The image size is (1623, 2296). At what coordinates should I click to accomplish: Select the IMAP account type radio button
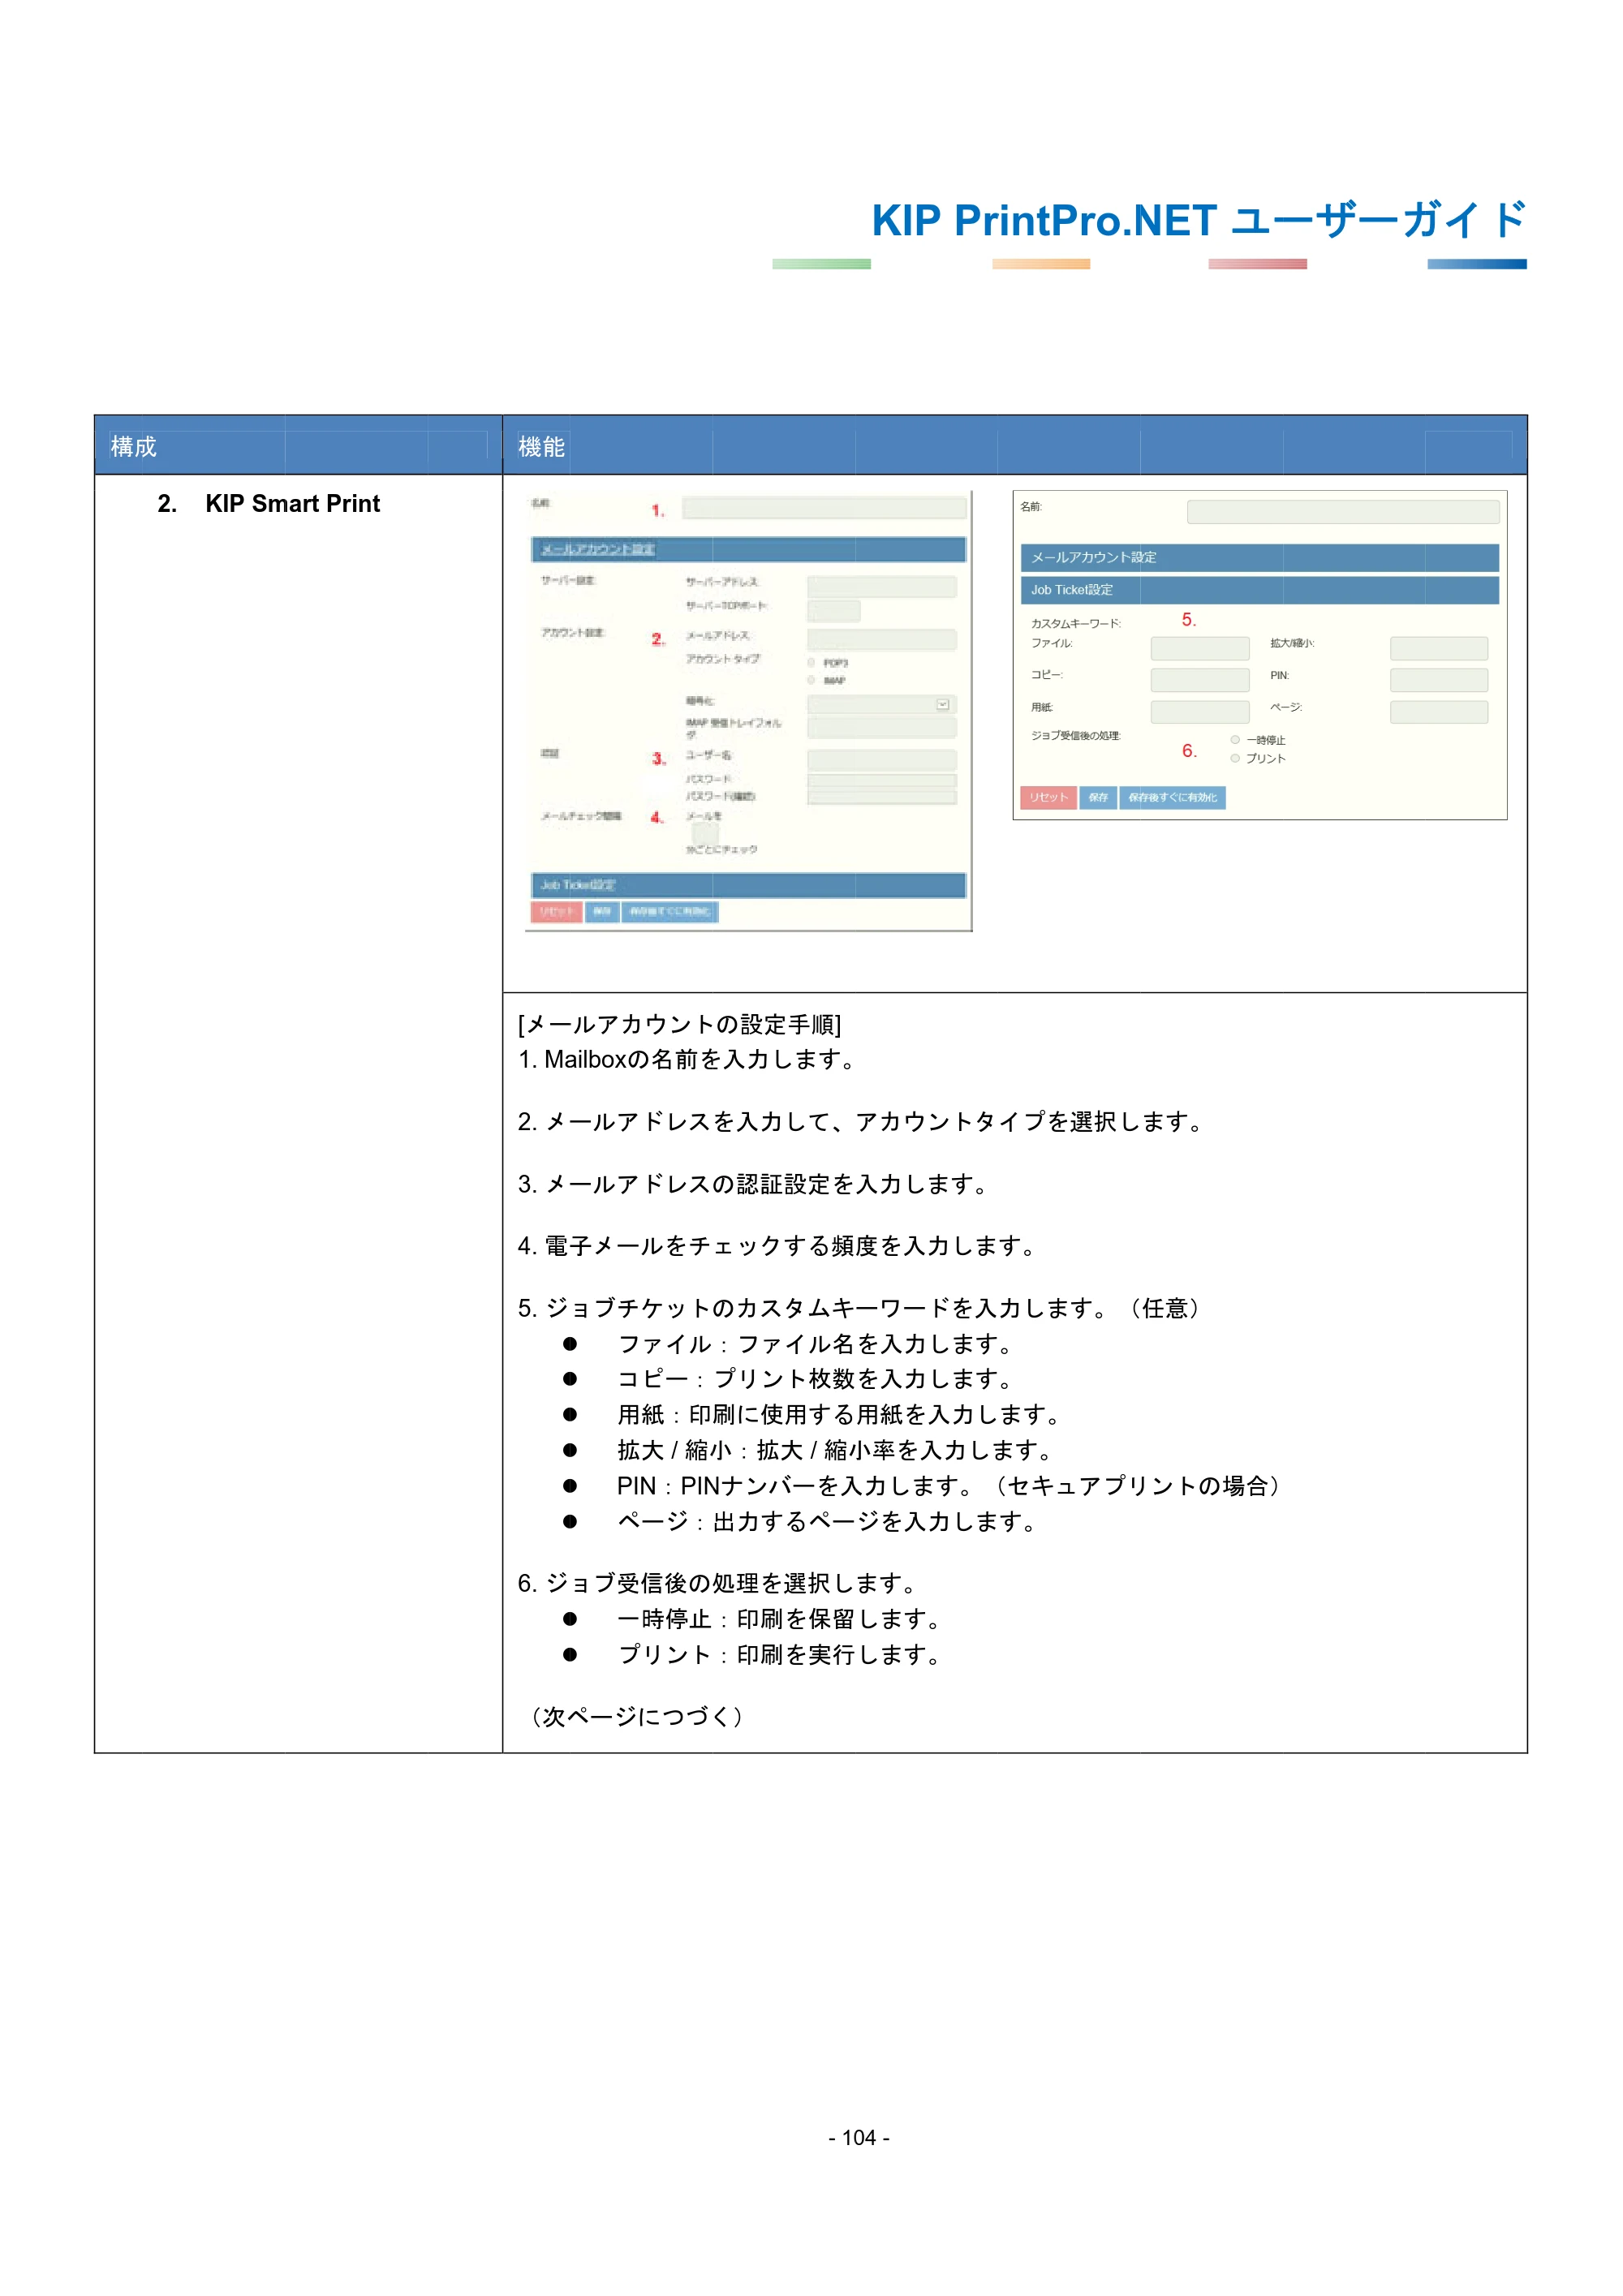point(811,680)
